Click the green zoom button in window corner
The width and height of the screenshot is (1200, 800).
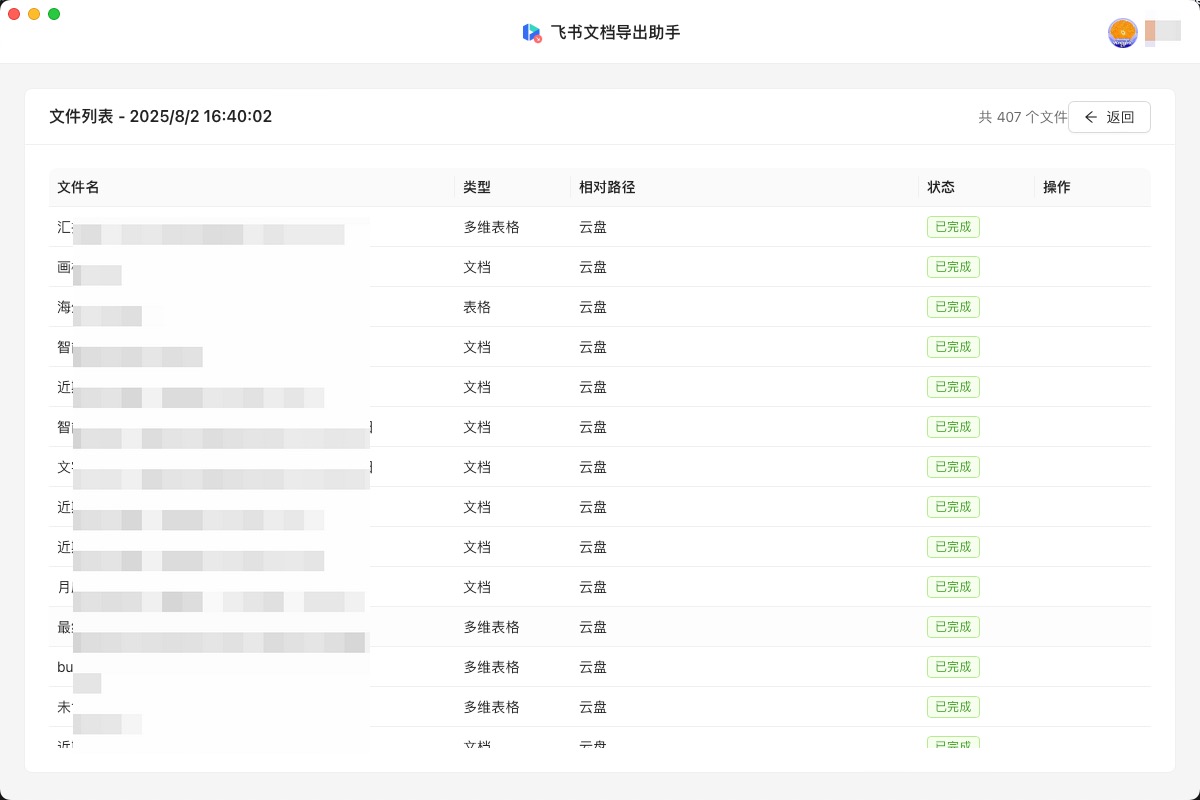coord(53,15)
